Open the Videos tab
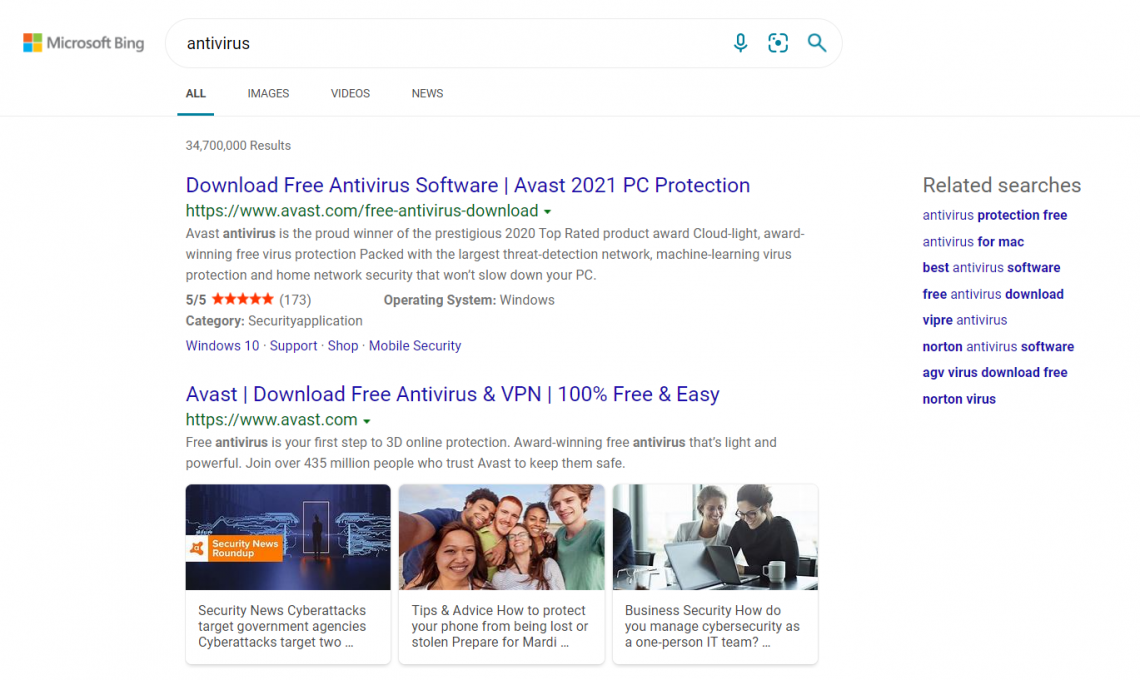Screen dimensions: 1140x680 350,94
